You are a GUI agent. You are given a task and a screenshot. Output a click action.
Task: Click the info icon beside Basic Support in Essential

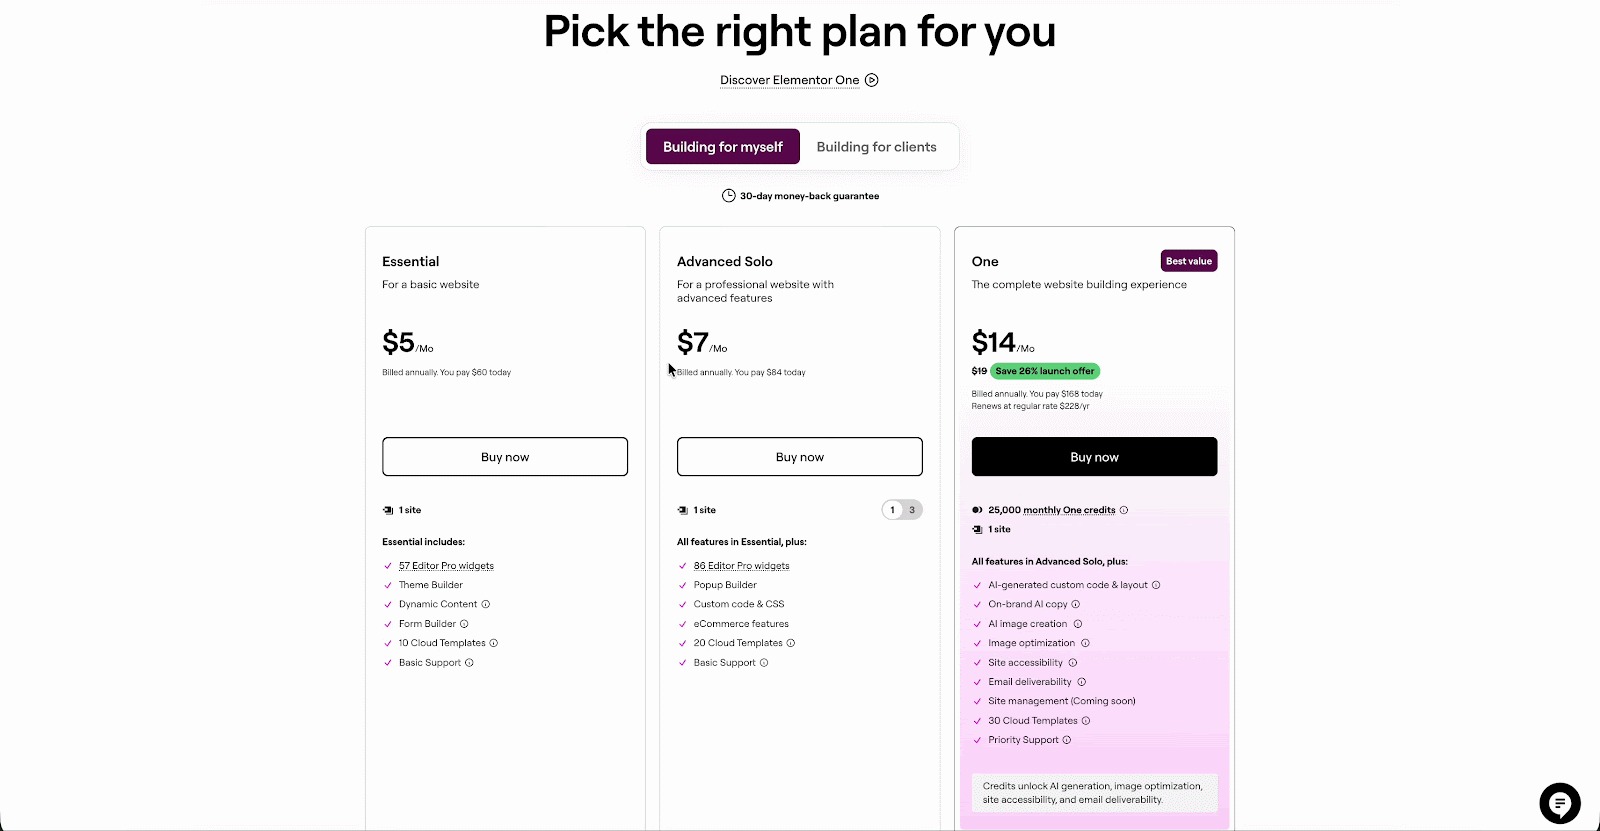tap(467, 662)
